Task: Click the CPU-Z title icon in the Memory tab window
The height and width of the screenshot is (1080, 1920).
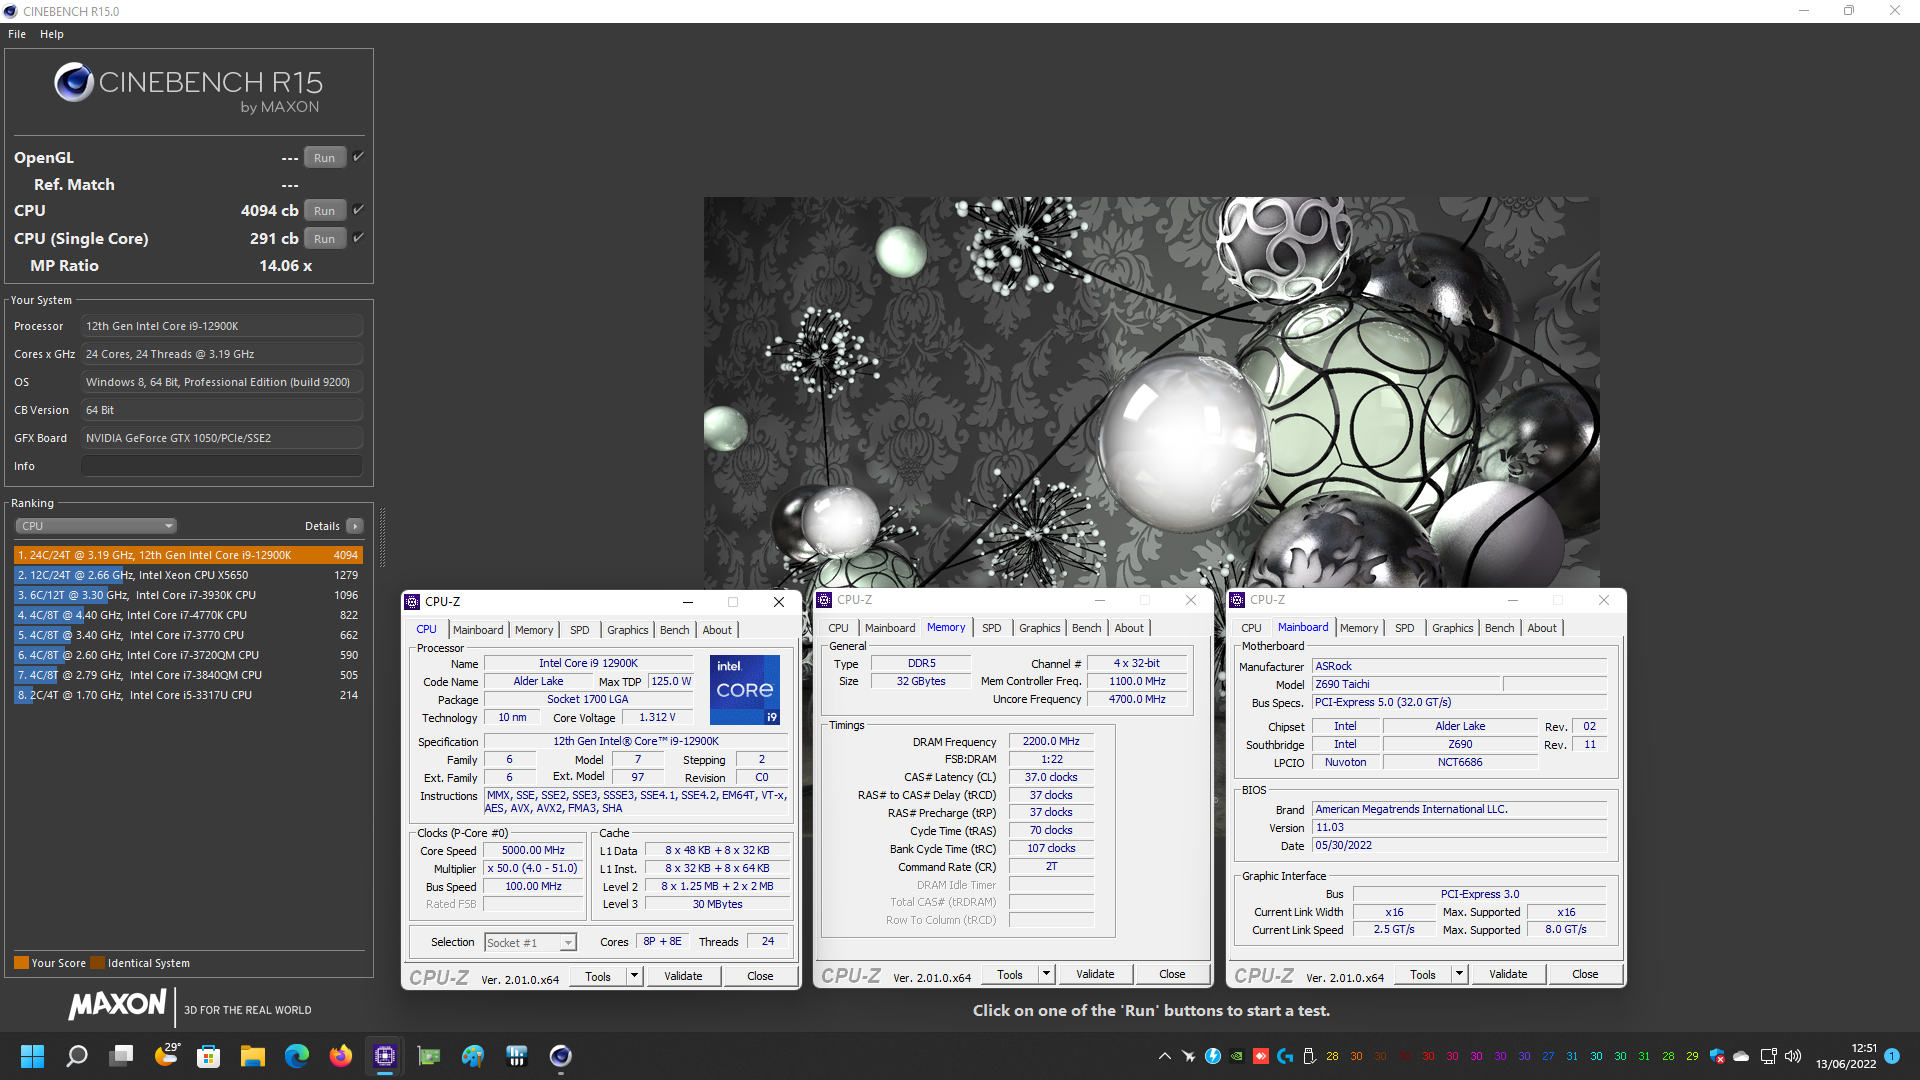Action: (x=824, y=600)
